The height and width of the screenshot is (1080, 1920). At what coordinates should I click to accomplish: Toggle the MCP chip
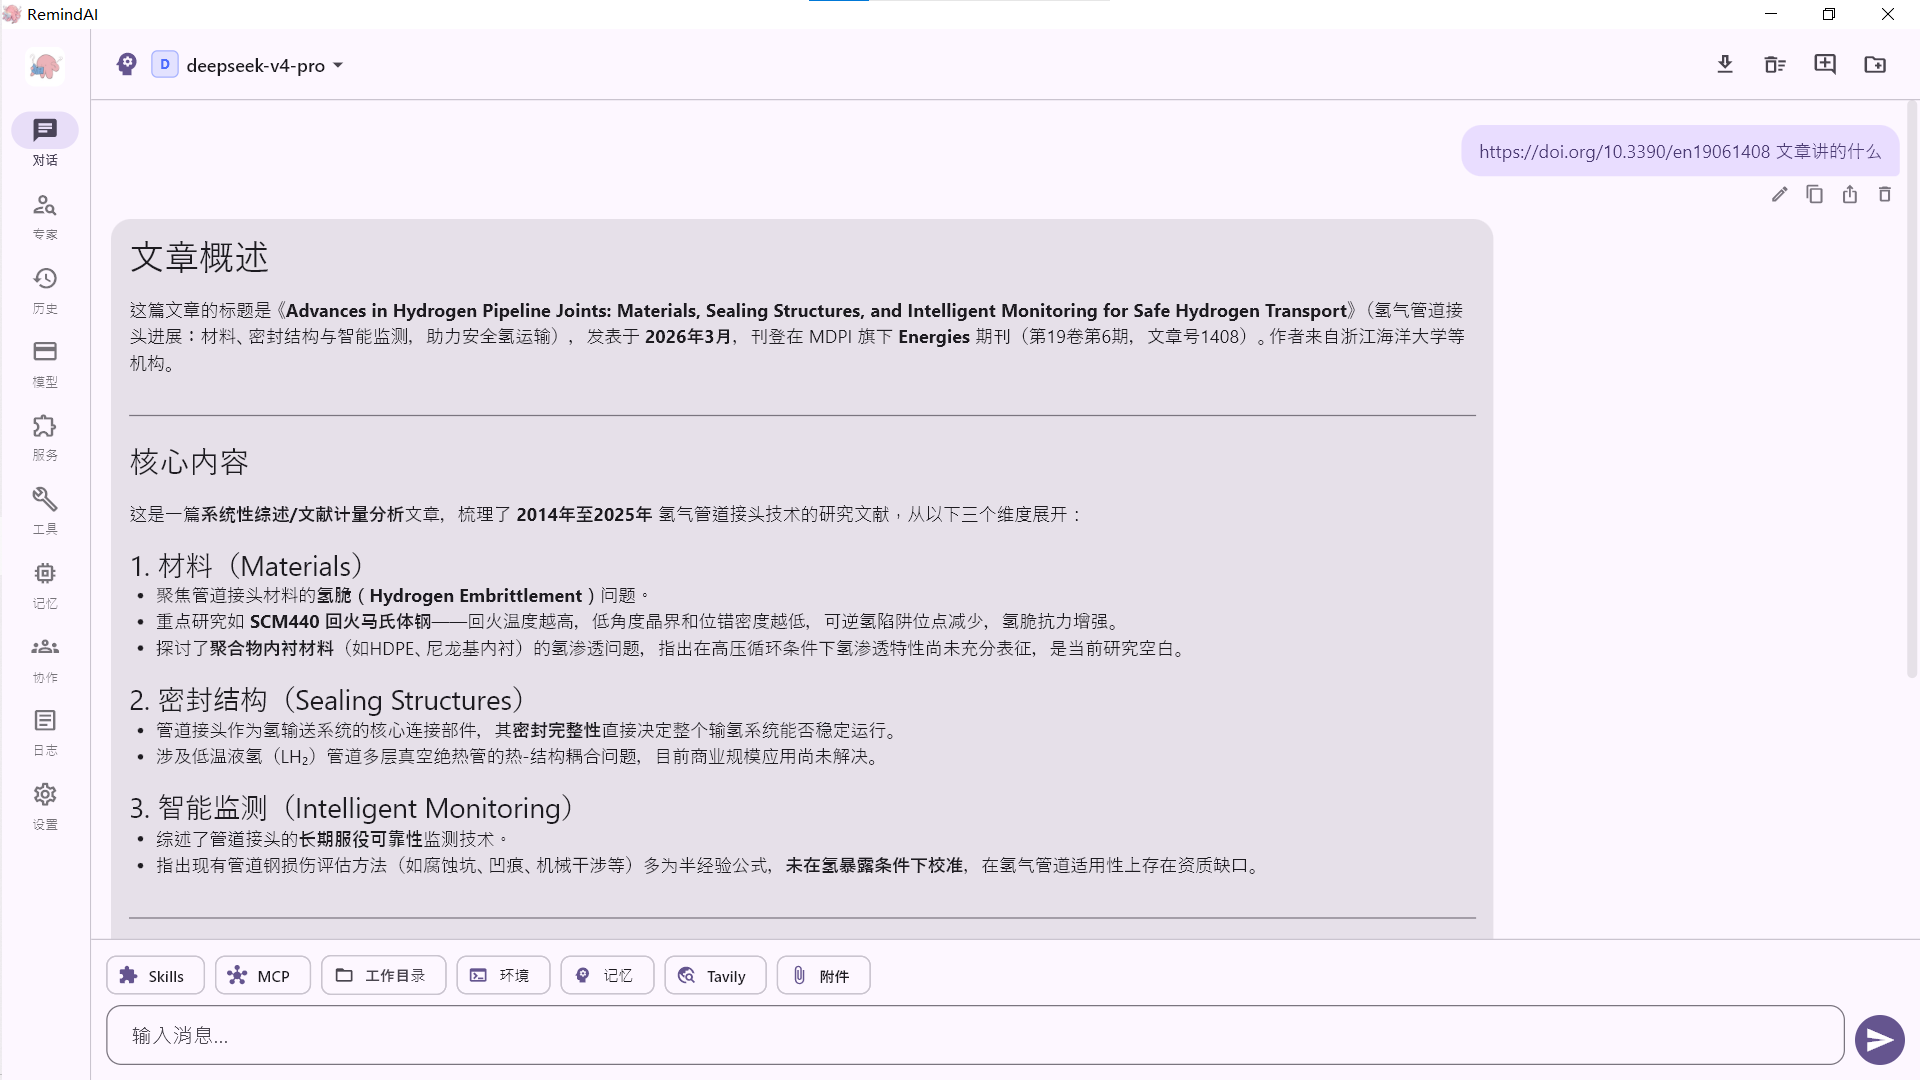pyautogui.click(x=262, y=976)
